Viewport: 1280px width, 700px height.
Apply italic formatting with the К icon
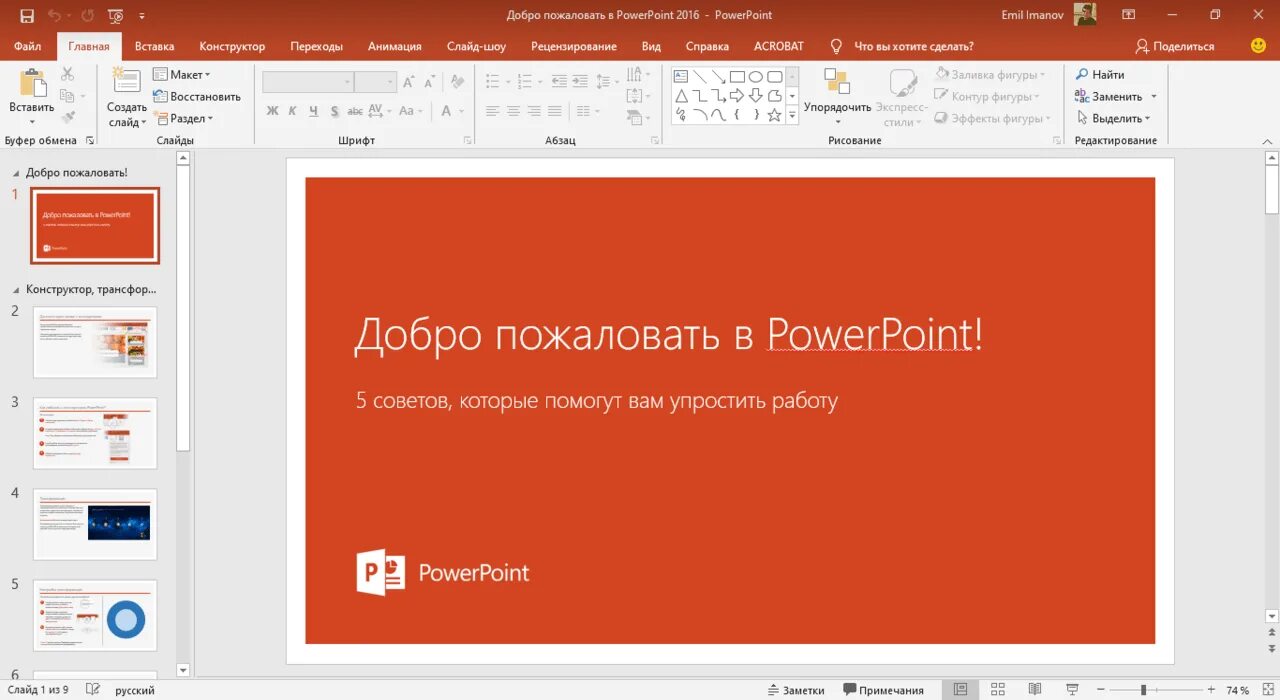[291, 111]
